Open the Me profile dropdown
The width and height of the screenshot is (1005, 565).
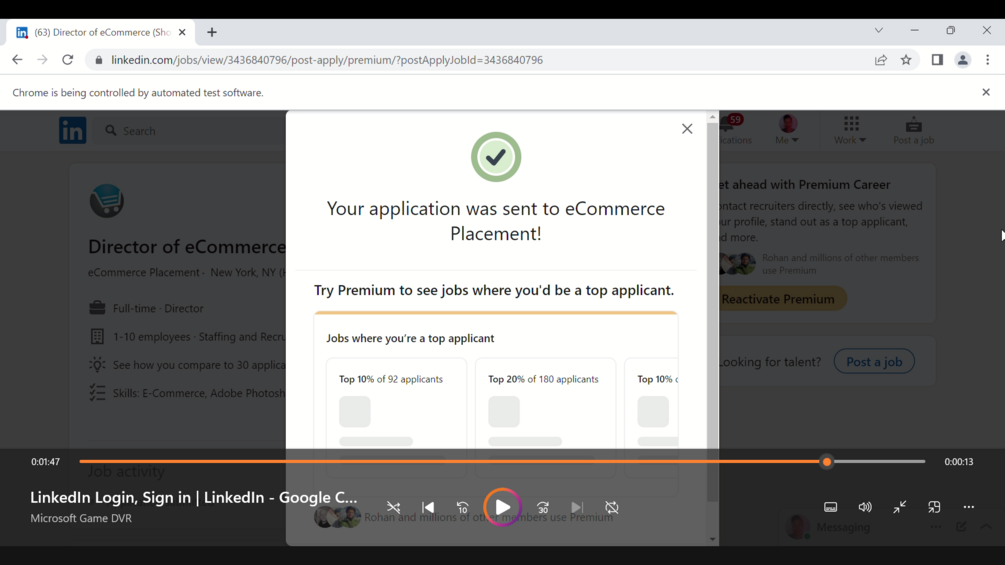click(x=787, y=129)
